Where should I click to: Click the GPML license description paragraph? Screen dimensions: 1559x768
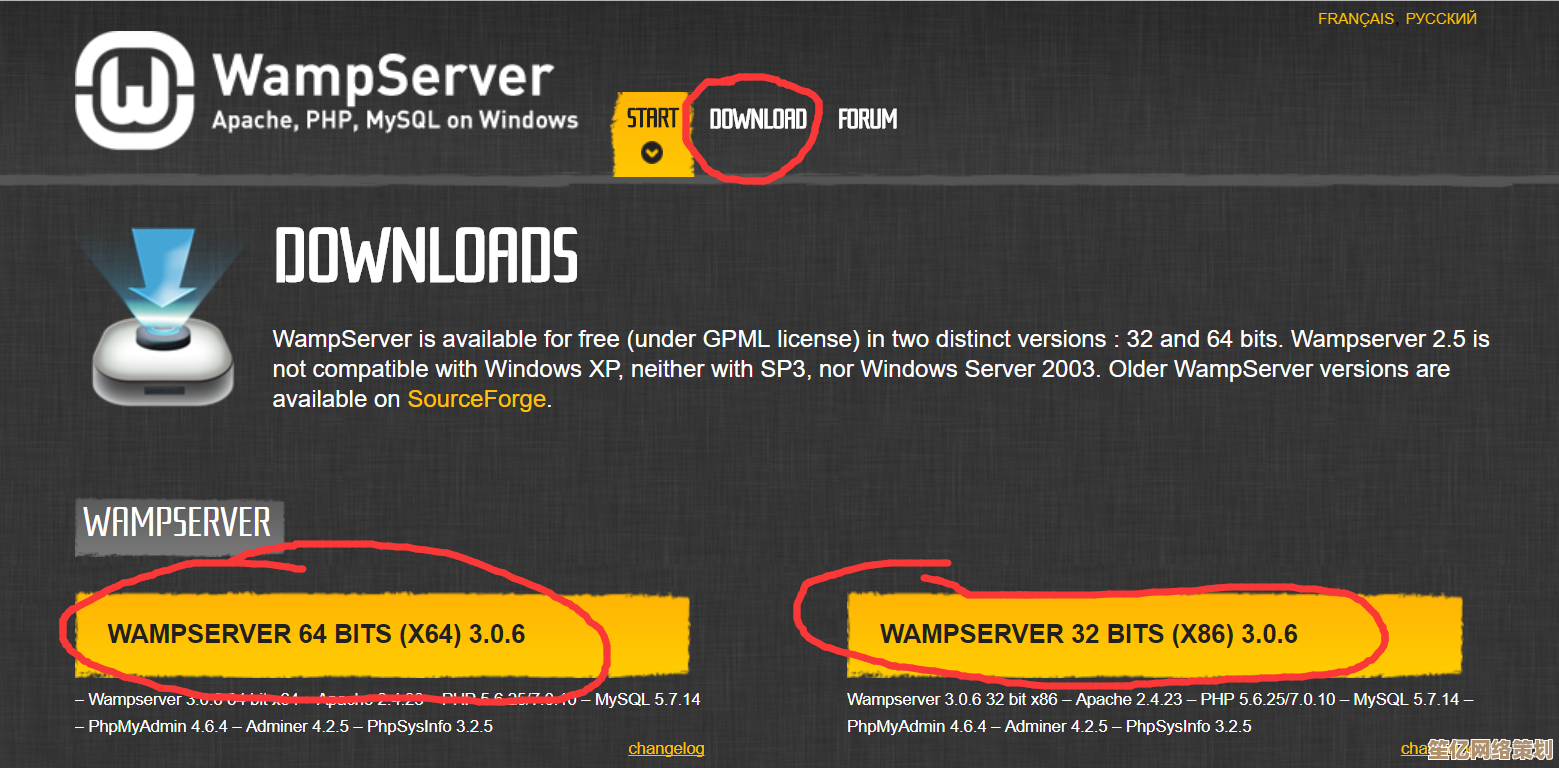(881, 369)
